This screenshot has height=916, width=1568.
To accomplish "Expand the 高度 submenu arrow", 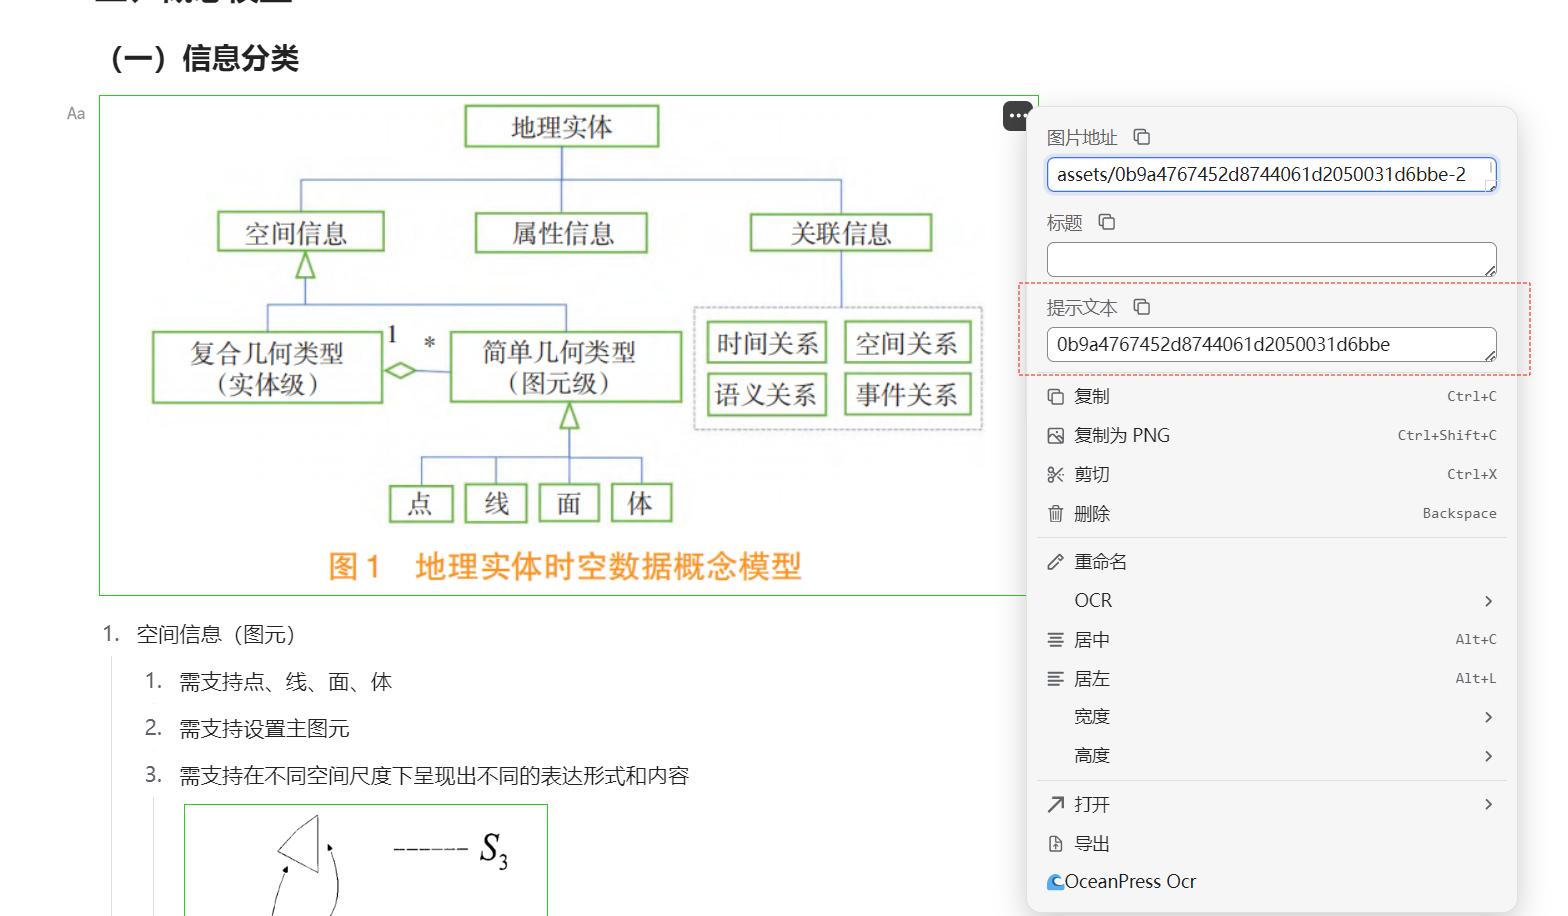I will pos(1488,756).
